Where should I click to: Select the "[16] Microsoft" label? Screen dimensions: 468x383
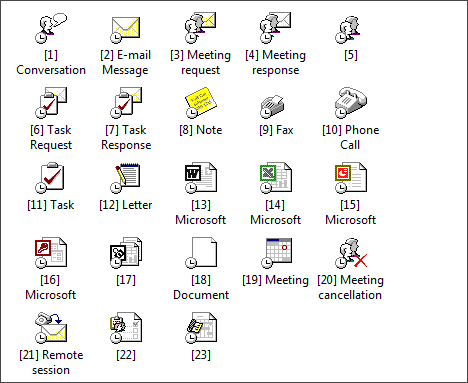[51, 287]
